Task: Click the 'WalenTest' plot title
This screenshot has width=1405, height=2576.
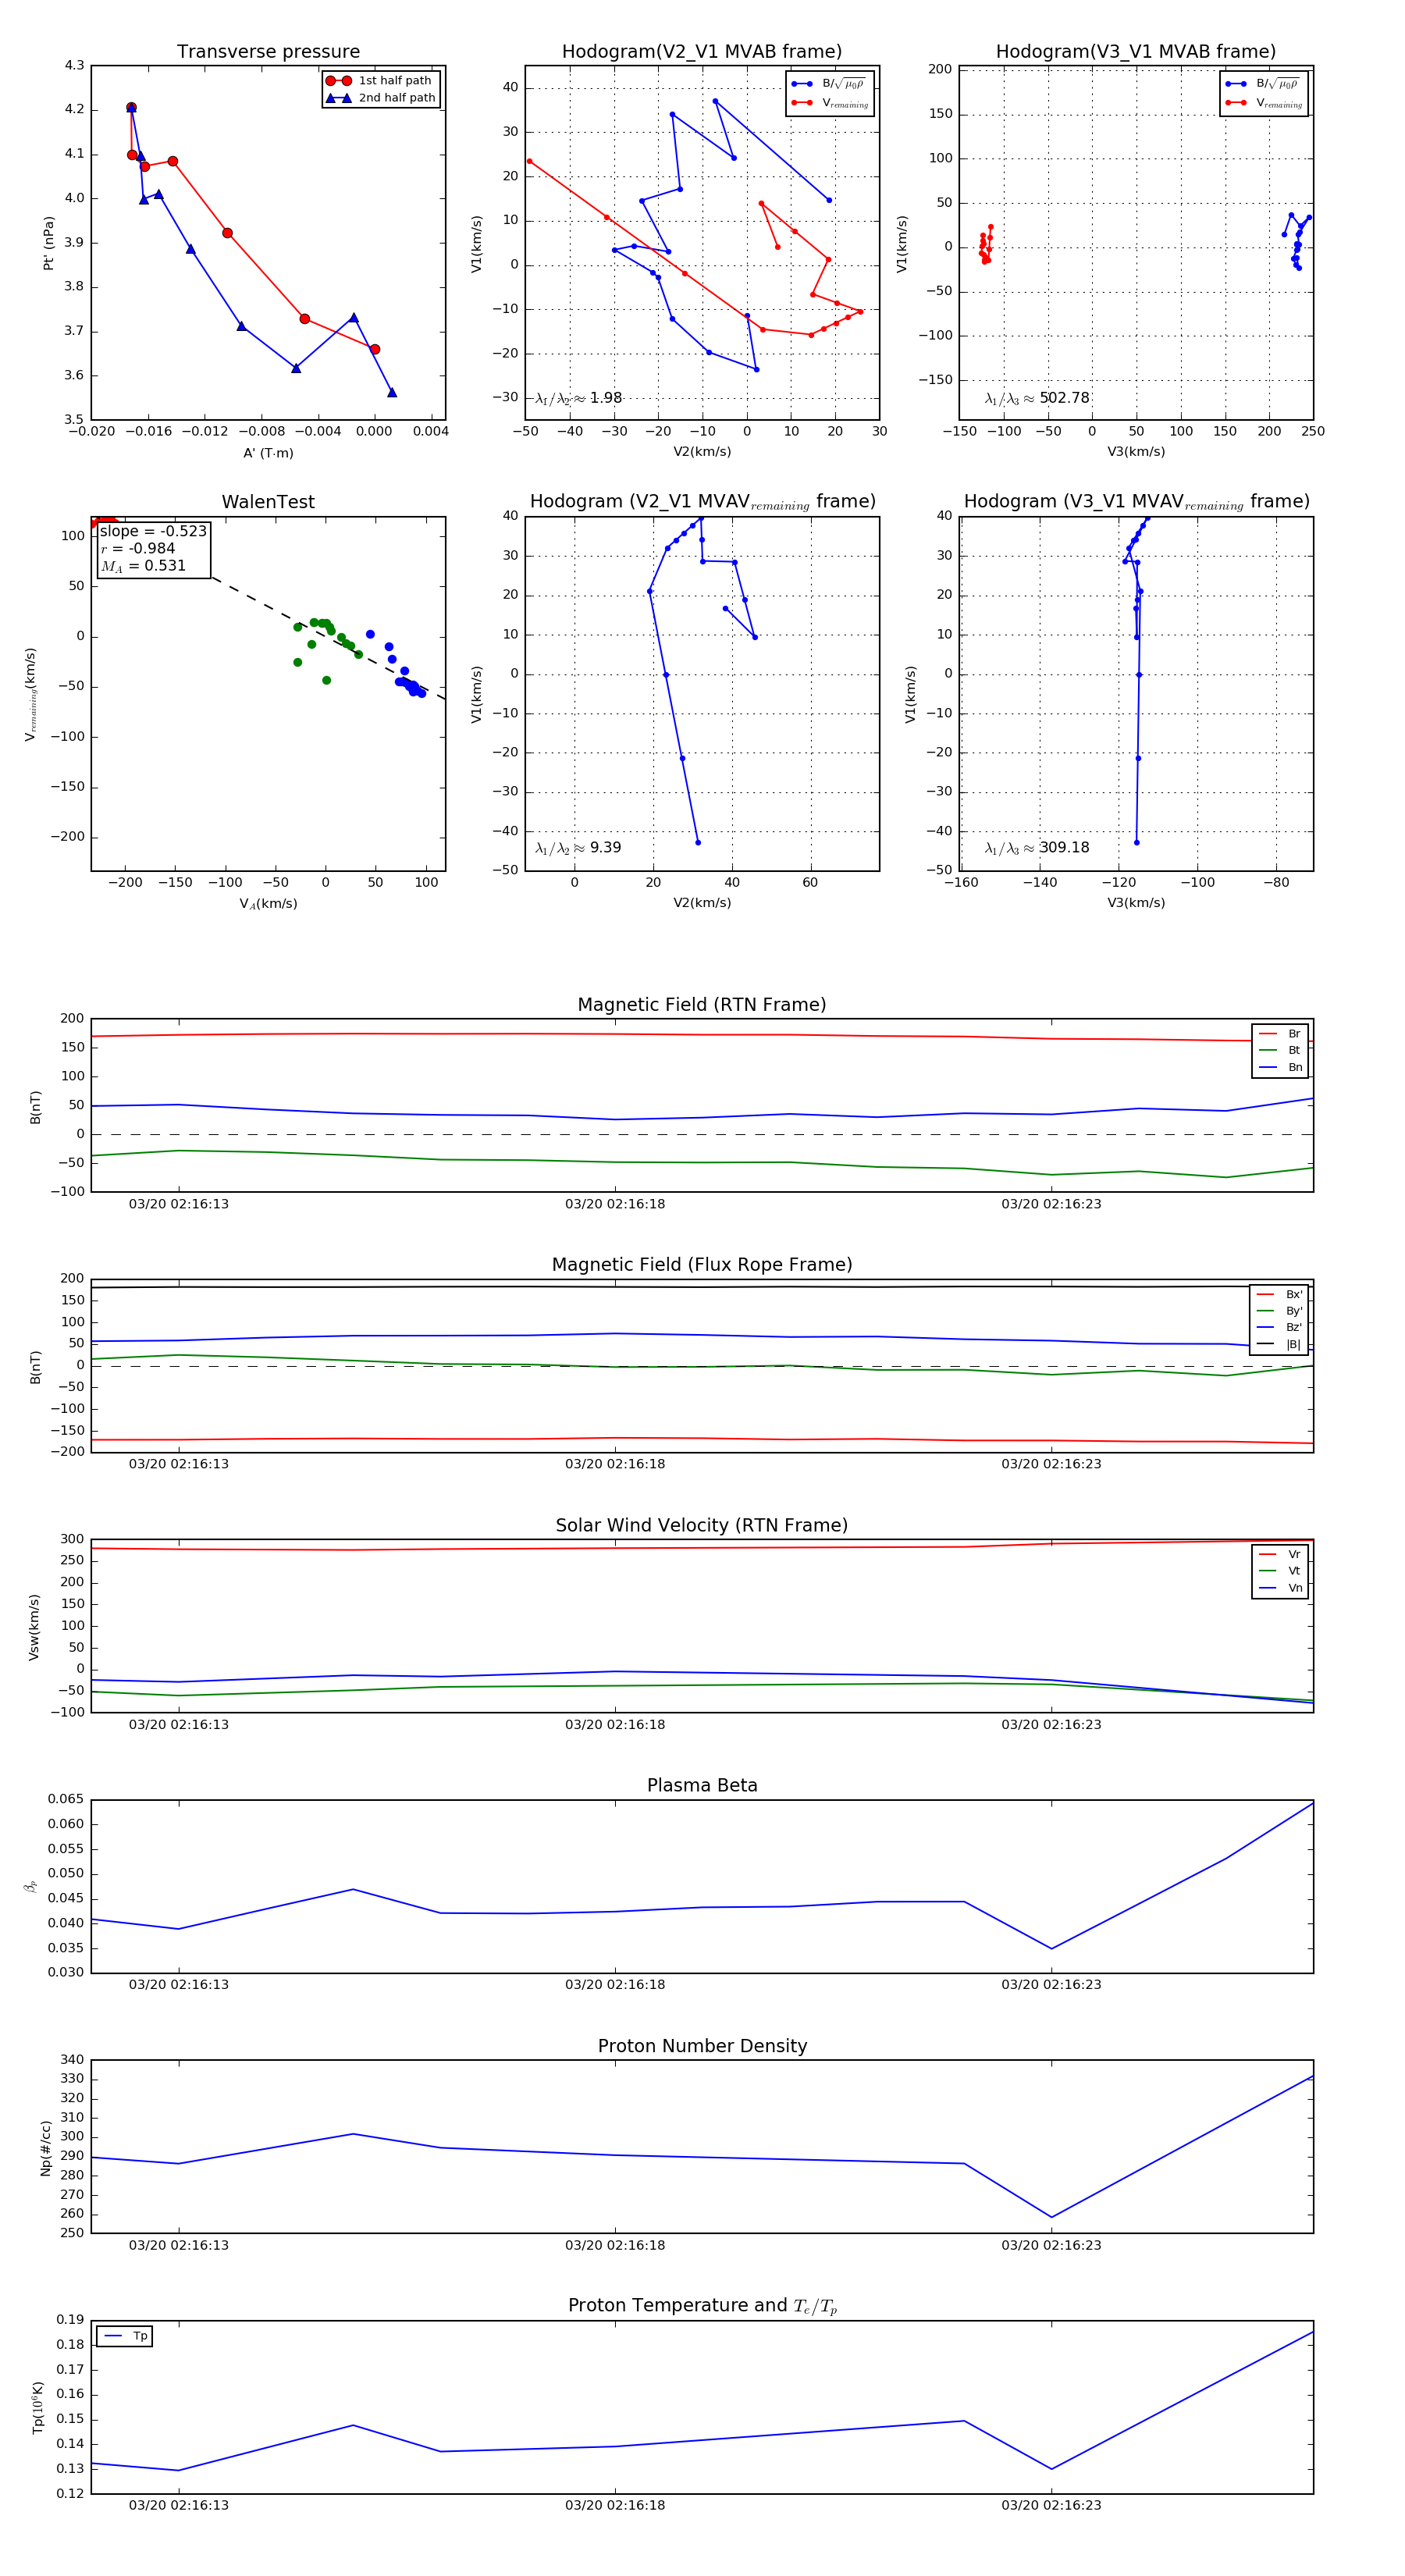Action: coord(268,502)
